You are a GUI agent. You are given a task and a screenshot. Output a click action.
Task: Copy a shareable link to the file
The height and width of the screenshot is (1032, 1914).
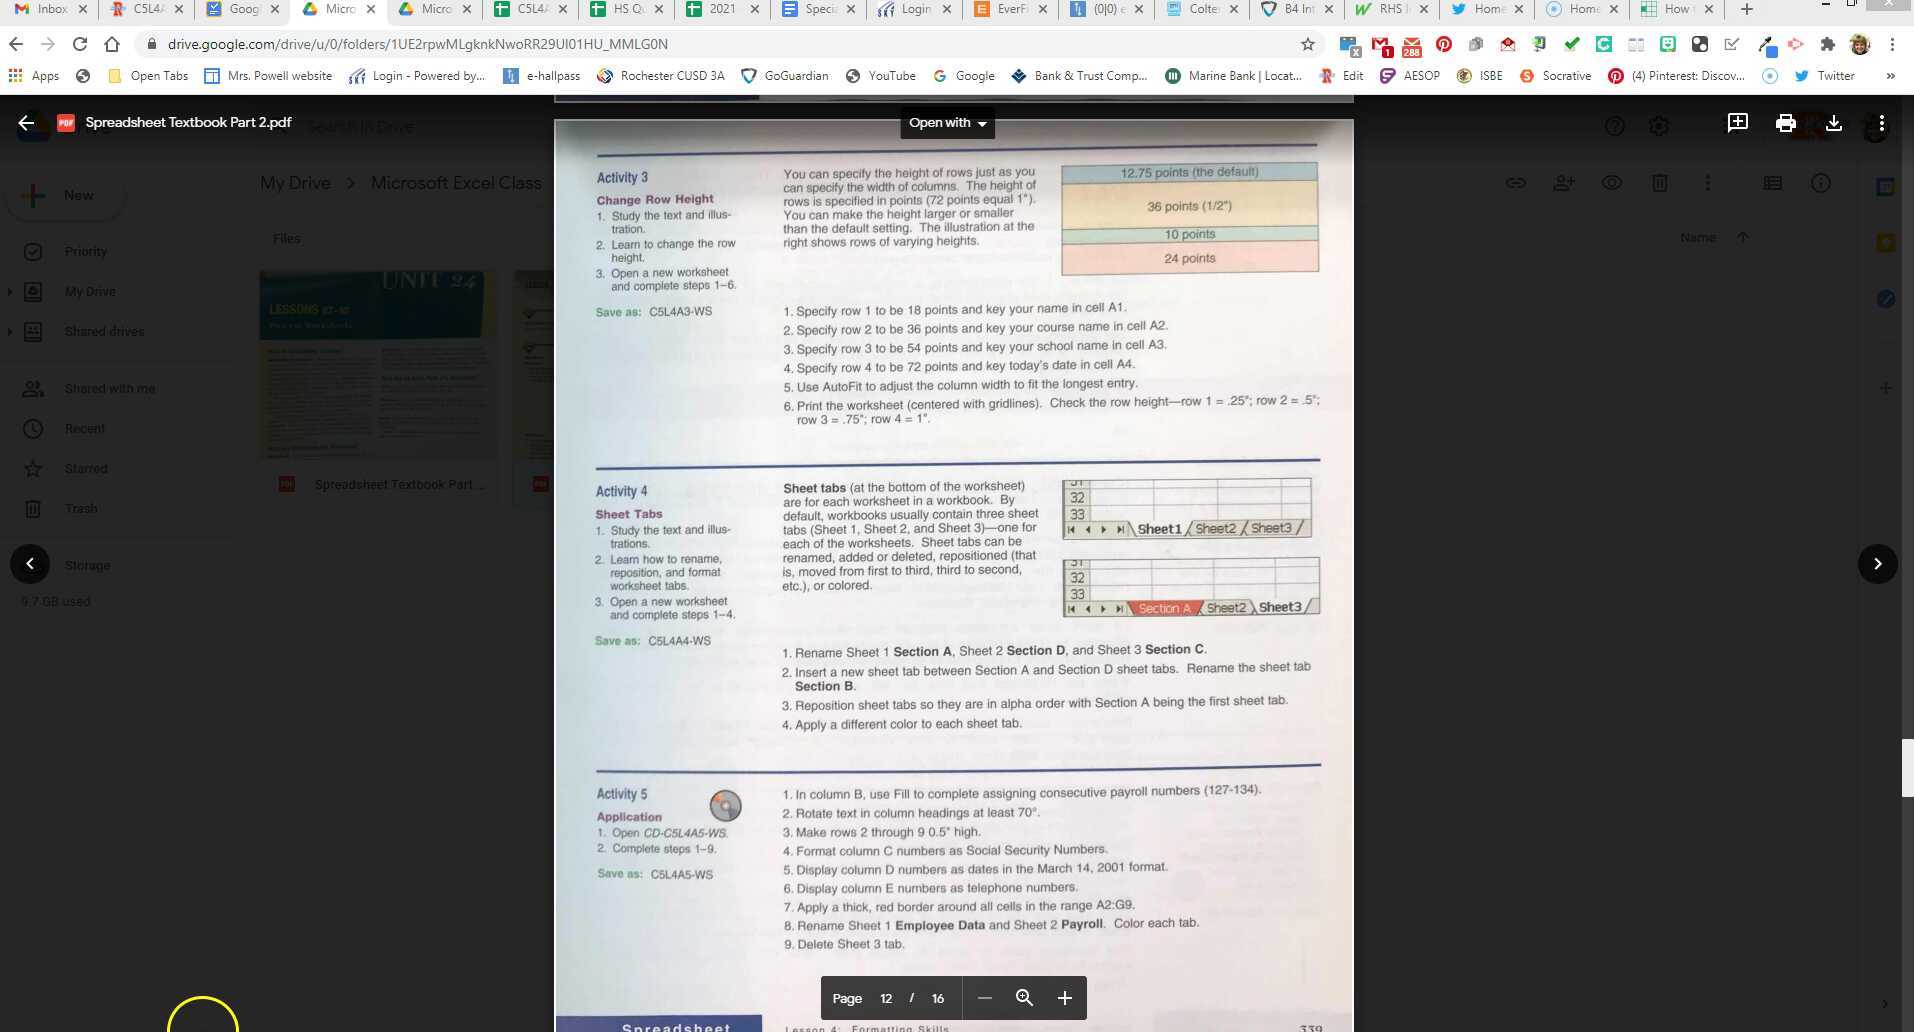pos(1516,183)
